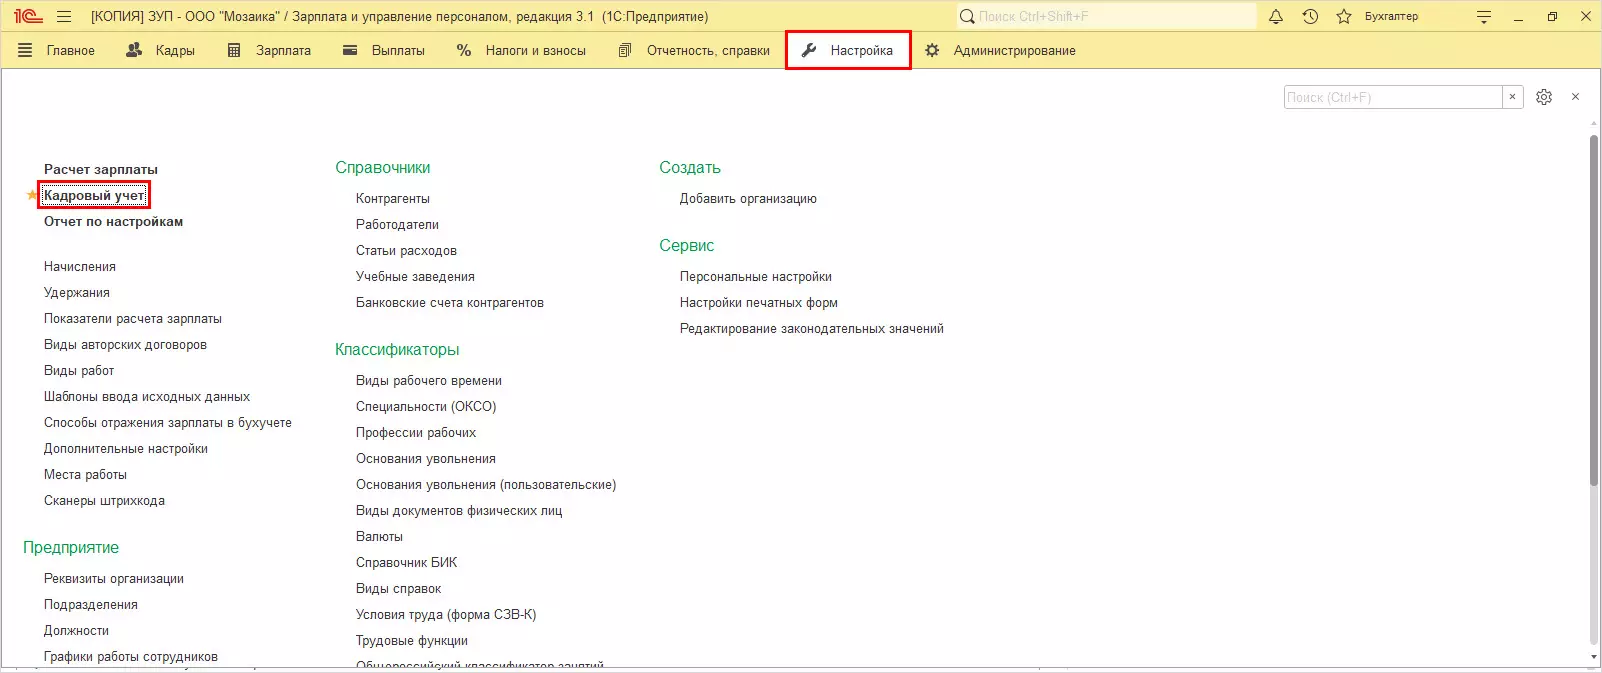Open Виды авторских договоров
The height and width of the screenshot is (673, 1602).
coord(125,344)
